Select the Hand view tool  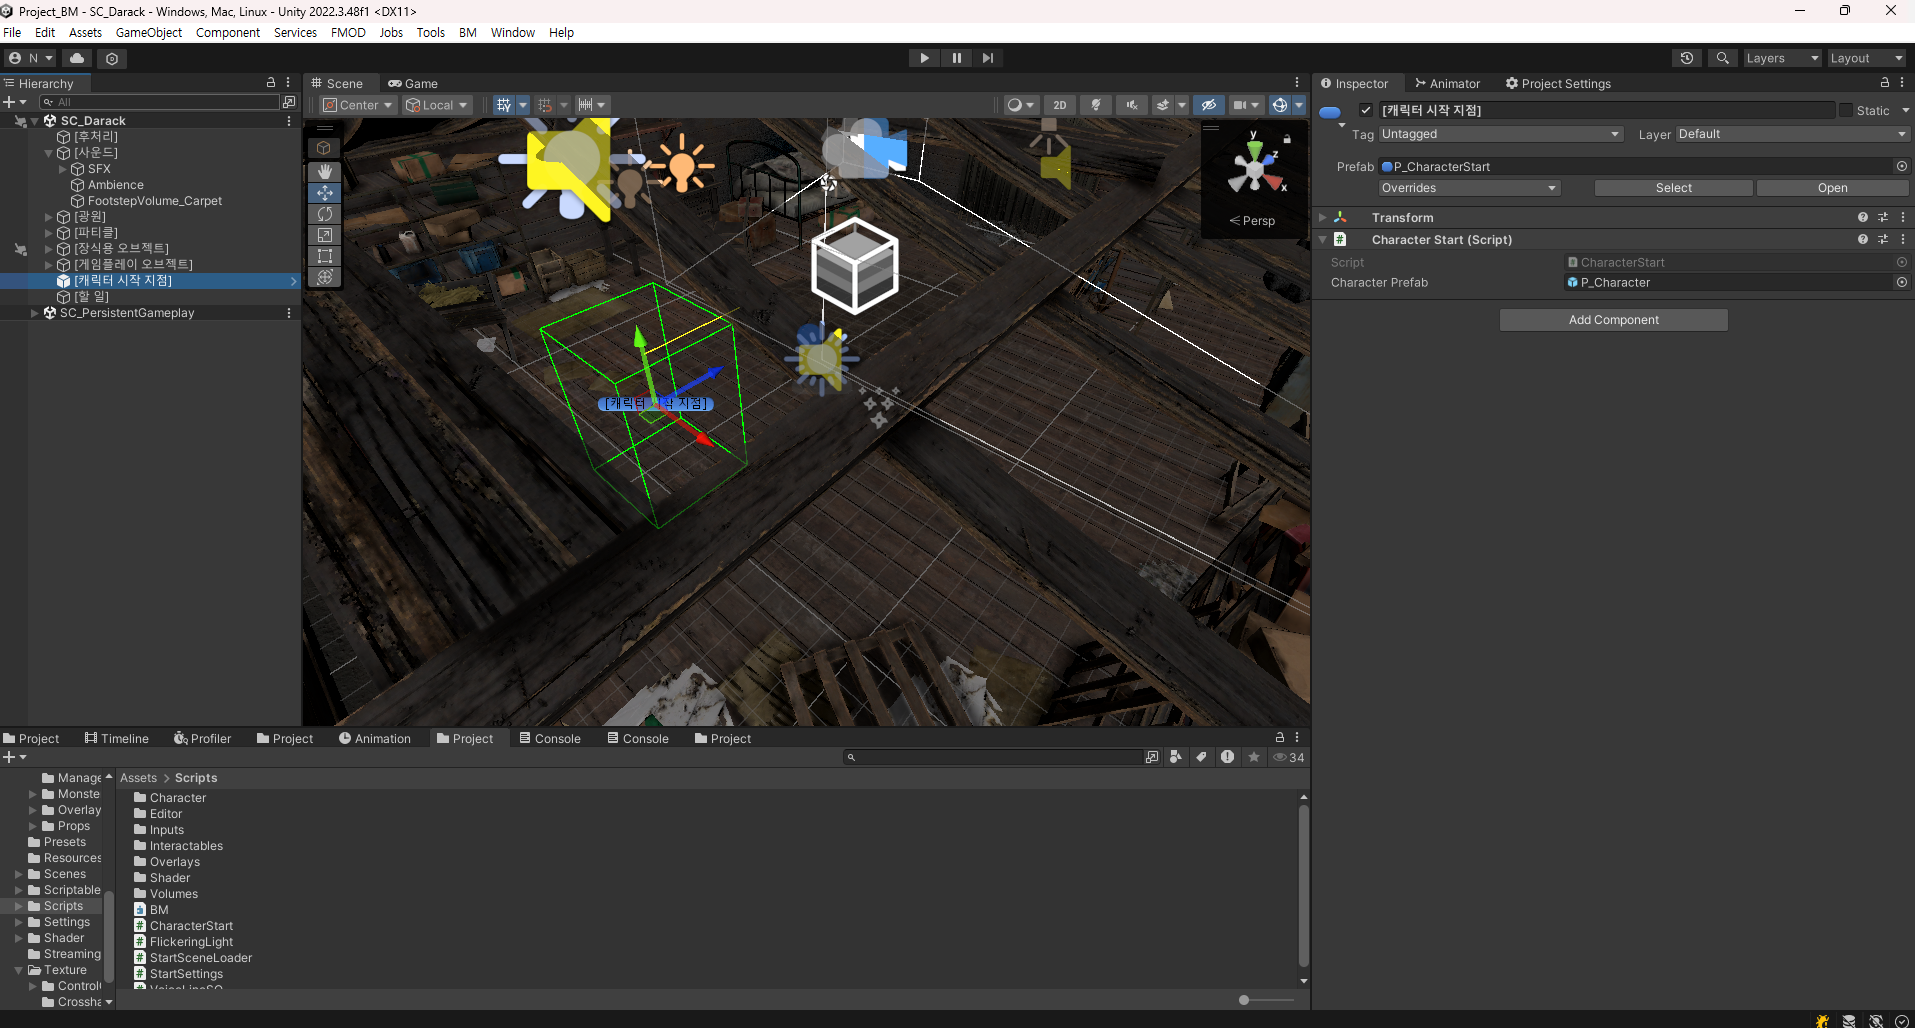(325, 171)
